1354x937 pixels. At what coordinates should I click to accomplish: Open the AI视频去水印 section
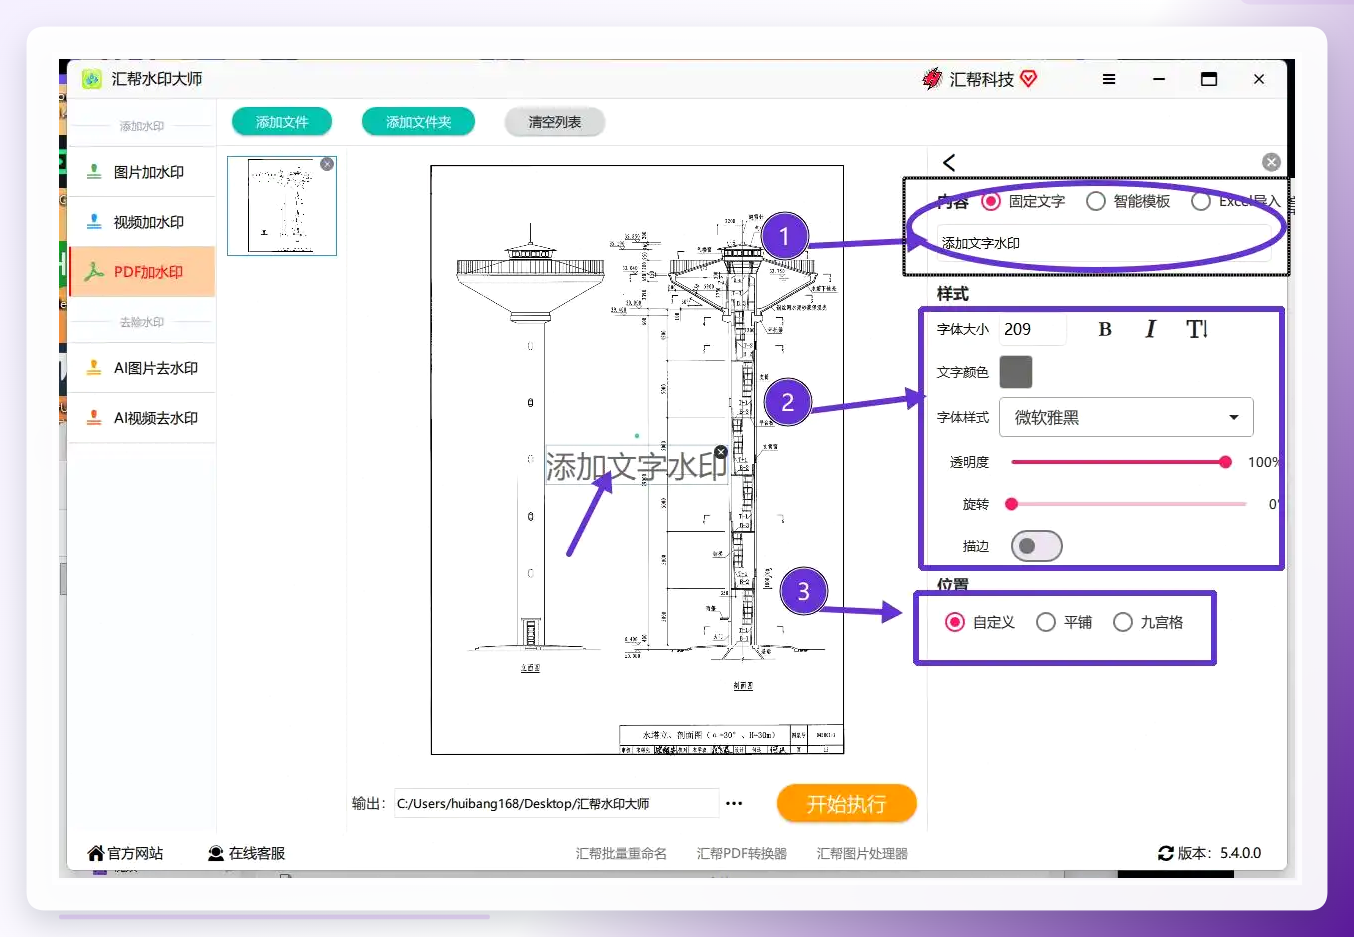[x=142, y=418]
